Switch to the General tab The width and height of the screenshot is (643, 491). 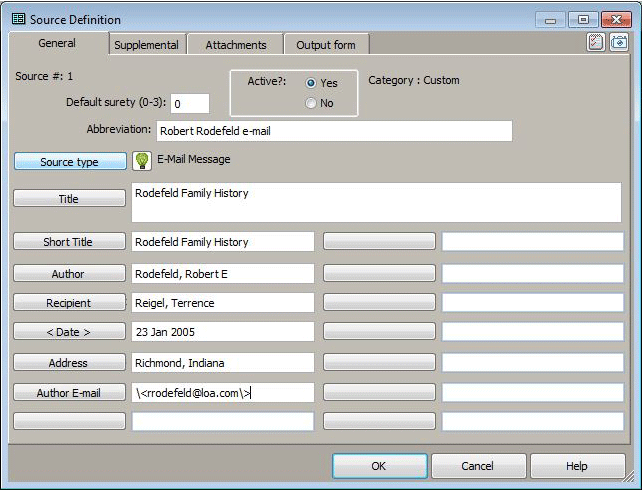[57, 43]
